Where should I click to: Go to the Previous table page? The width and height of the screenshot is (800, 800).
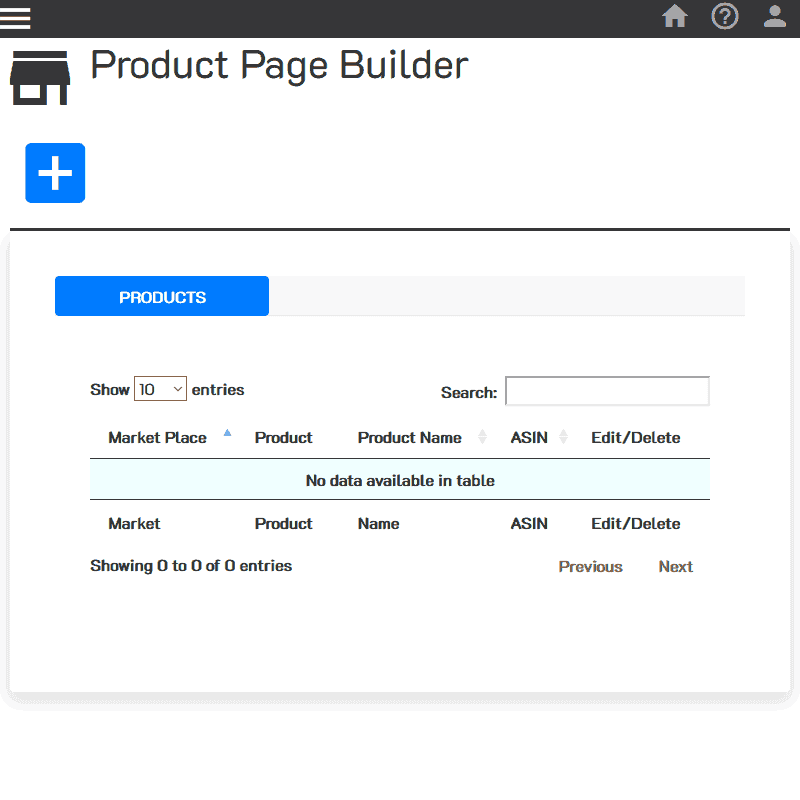click(x=590, y=566)
